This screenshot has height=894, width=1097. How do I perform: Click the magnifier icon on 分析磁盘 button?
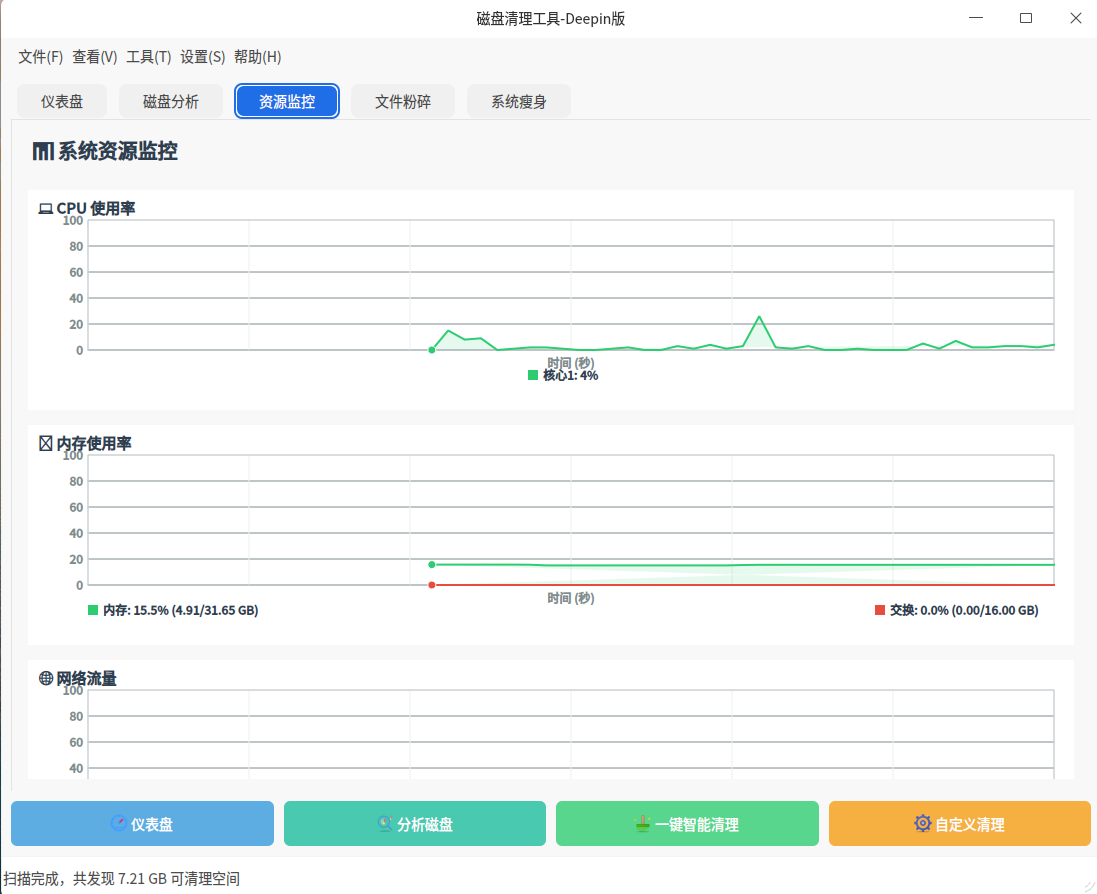pyautogui.click(x=385, y=823)
